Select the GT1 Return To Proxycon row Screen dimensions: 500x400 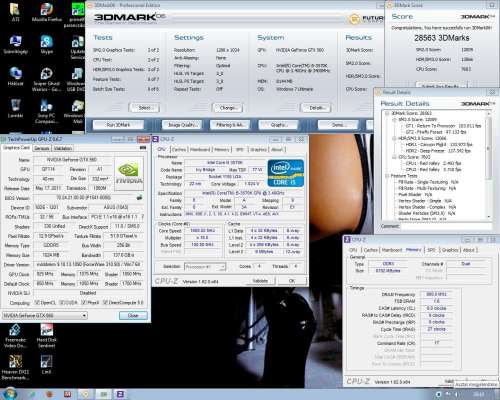pyautogui.click(x=443, y=126)
